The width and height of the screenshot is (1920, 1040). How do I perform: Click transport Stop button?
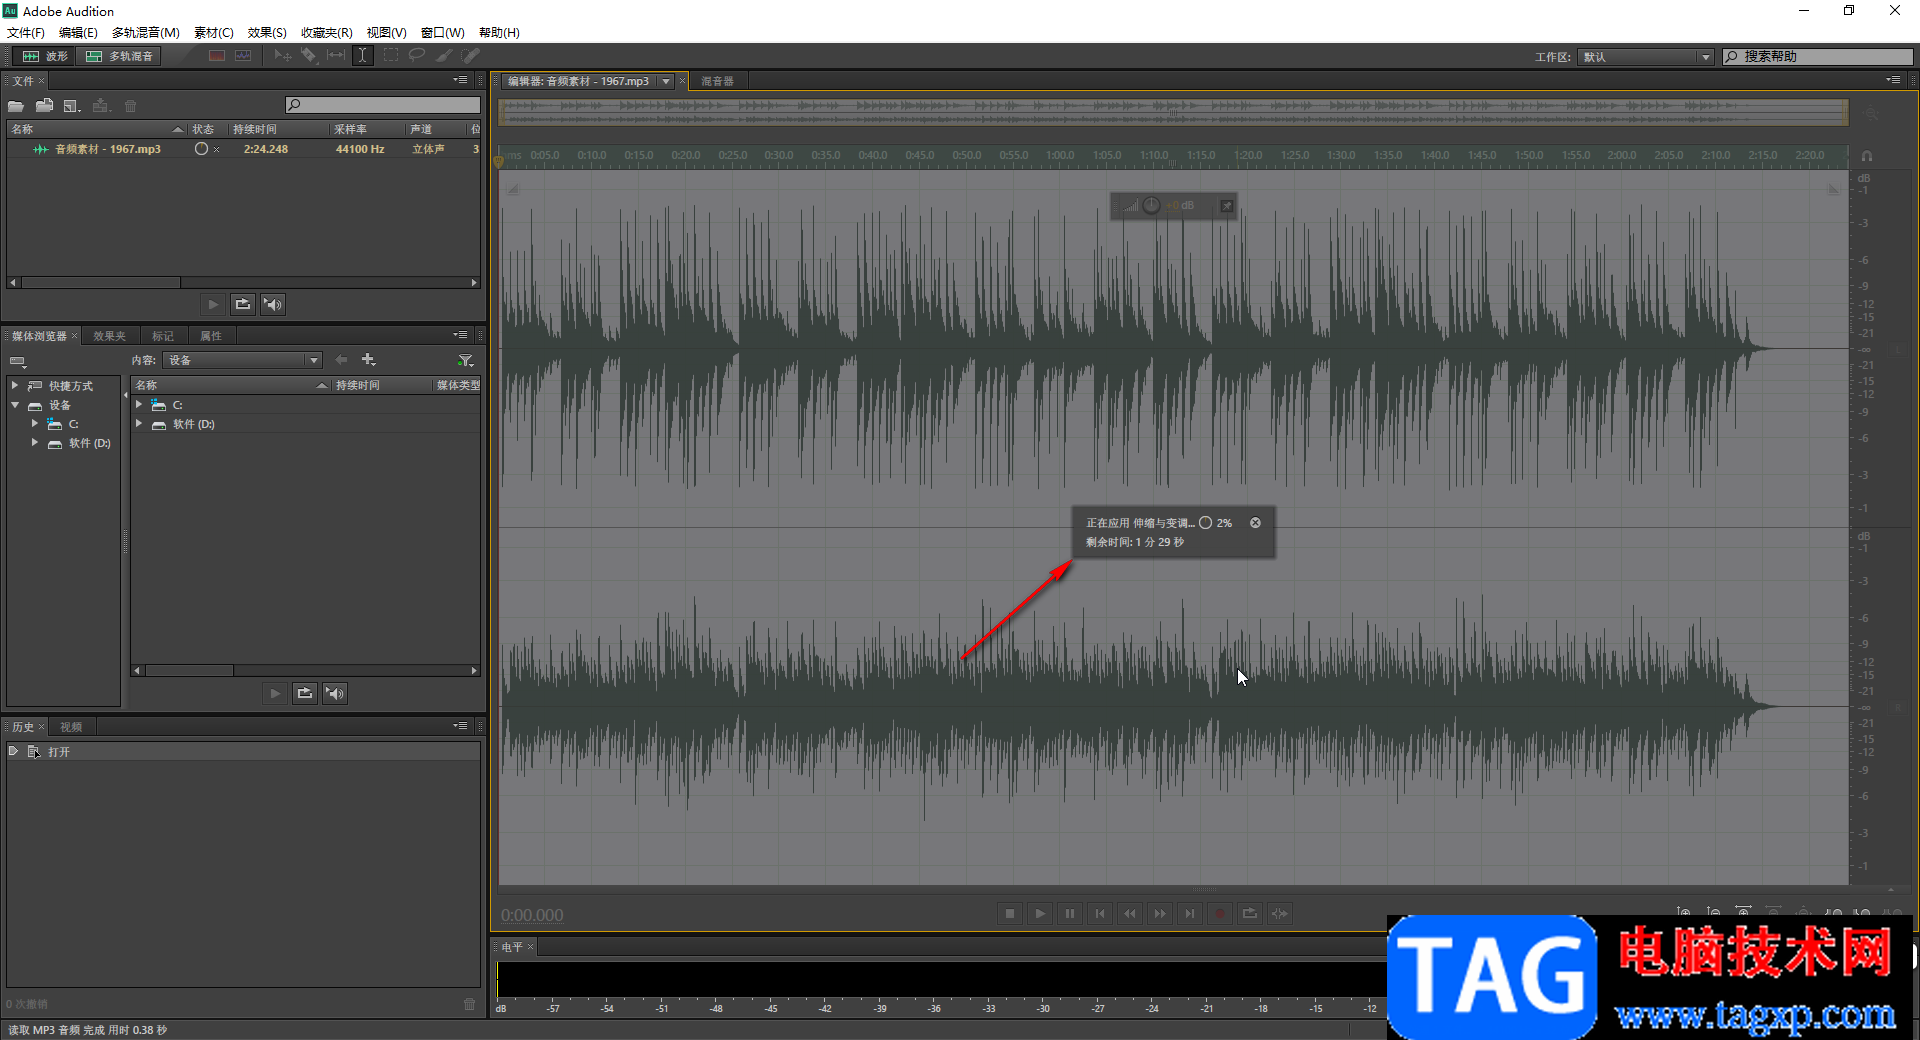point(1010,913)
